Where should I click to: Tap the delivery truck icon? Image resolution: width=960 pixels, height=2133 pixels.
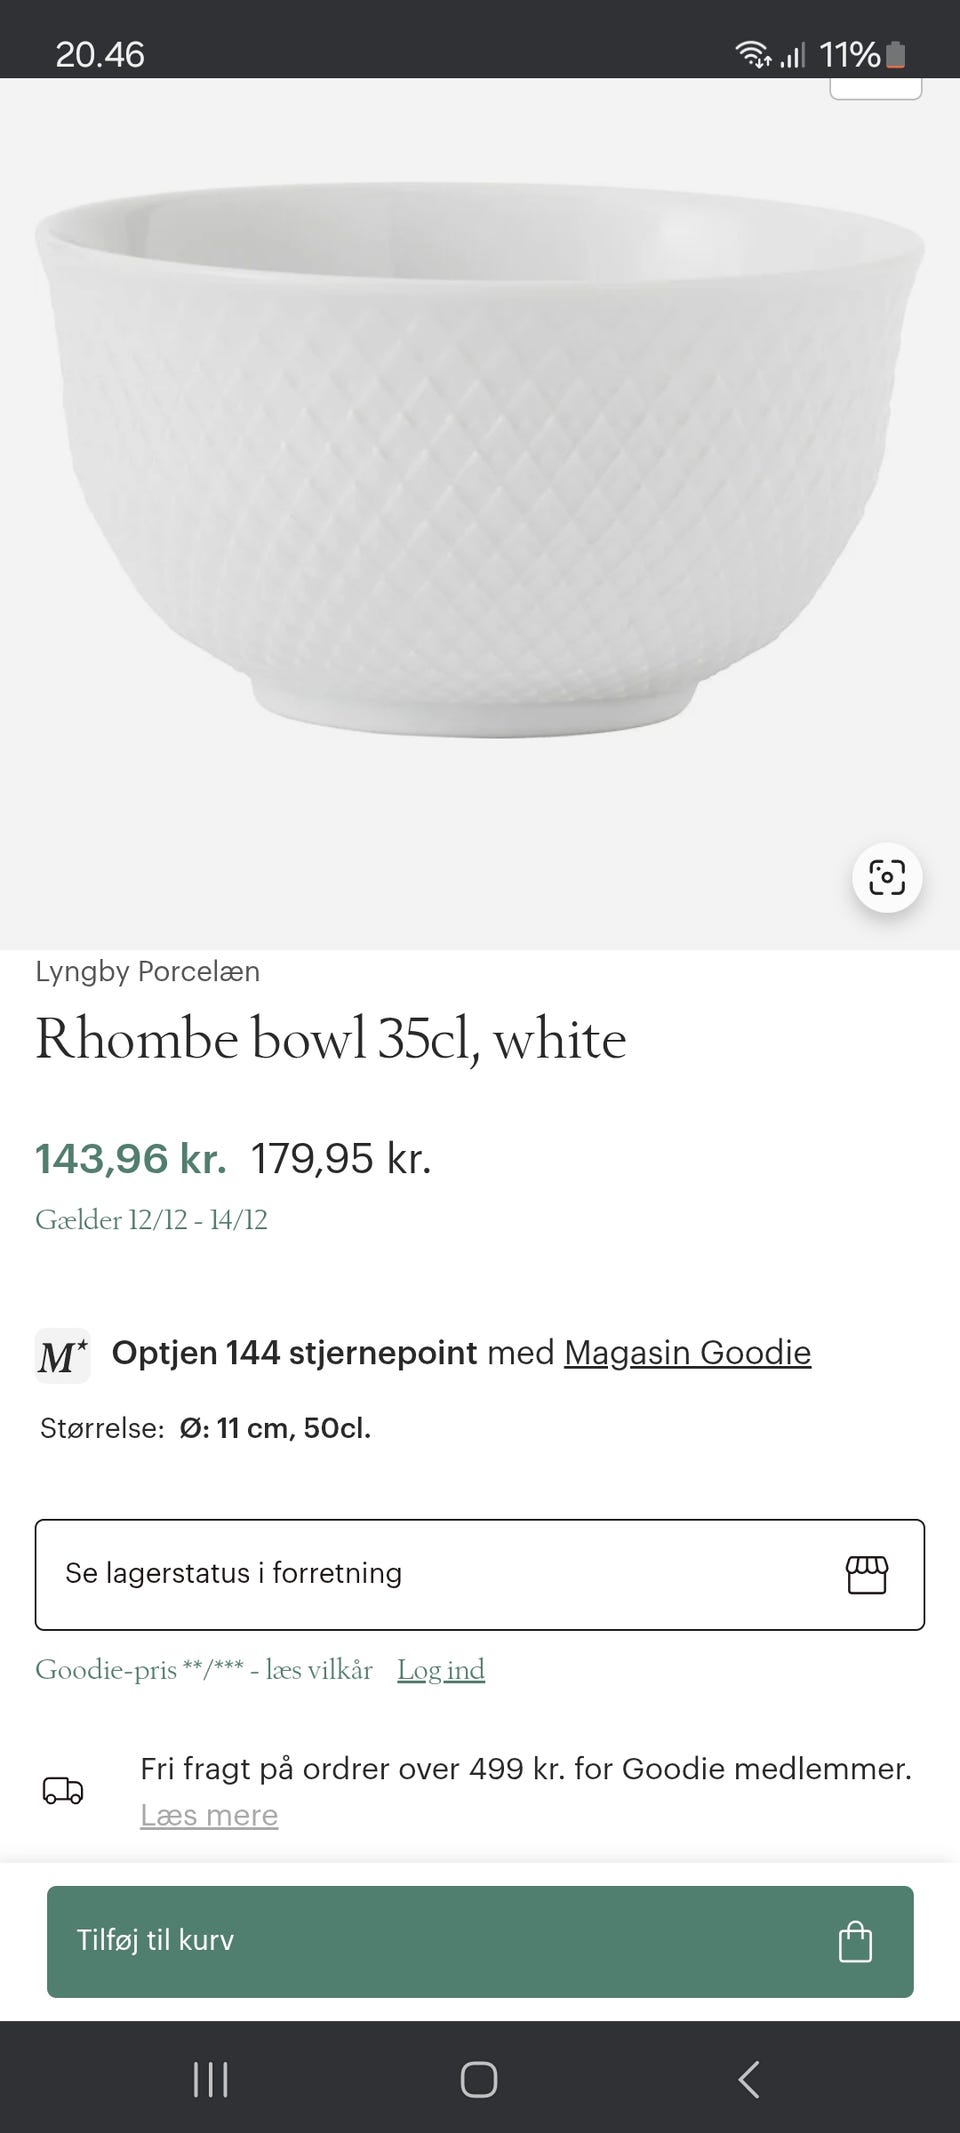[x=63, y=1790]
